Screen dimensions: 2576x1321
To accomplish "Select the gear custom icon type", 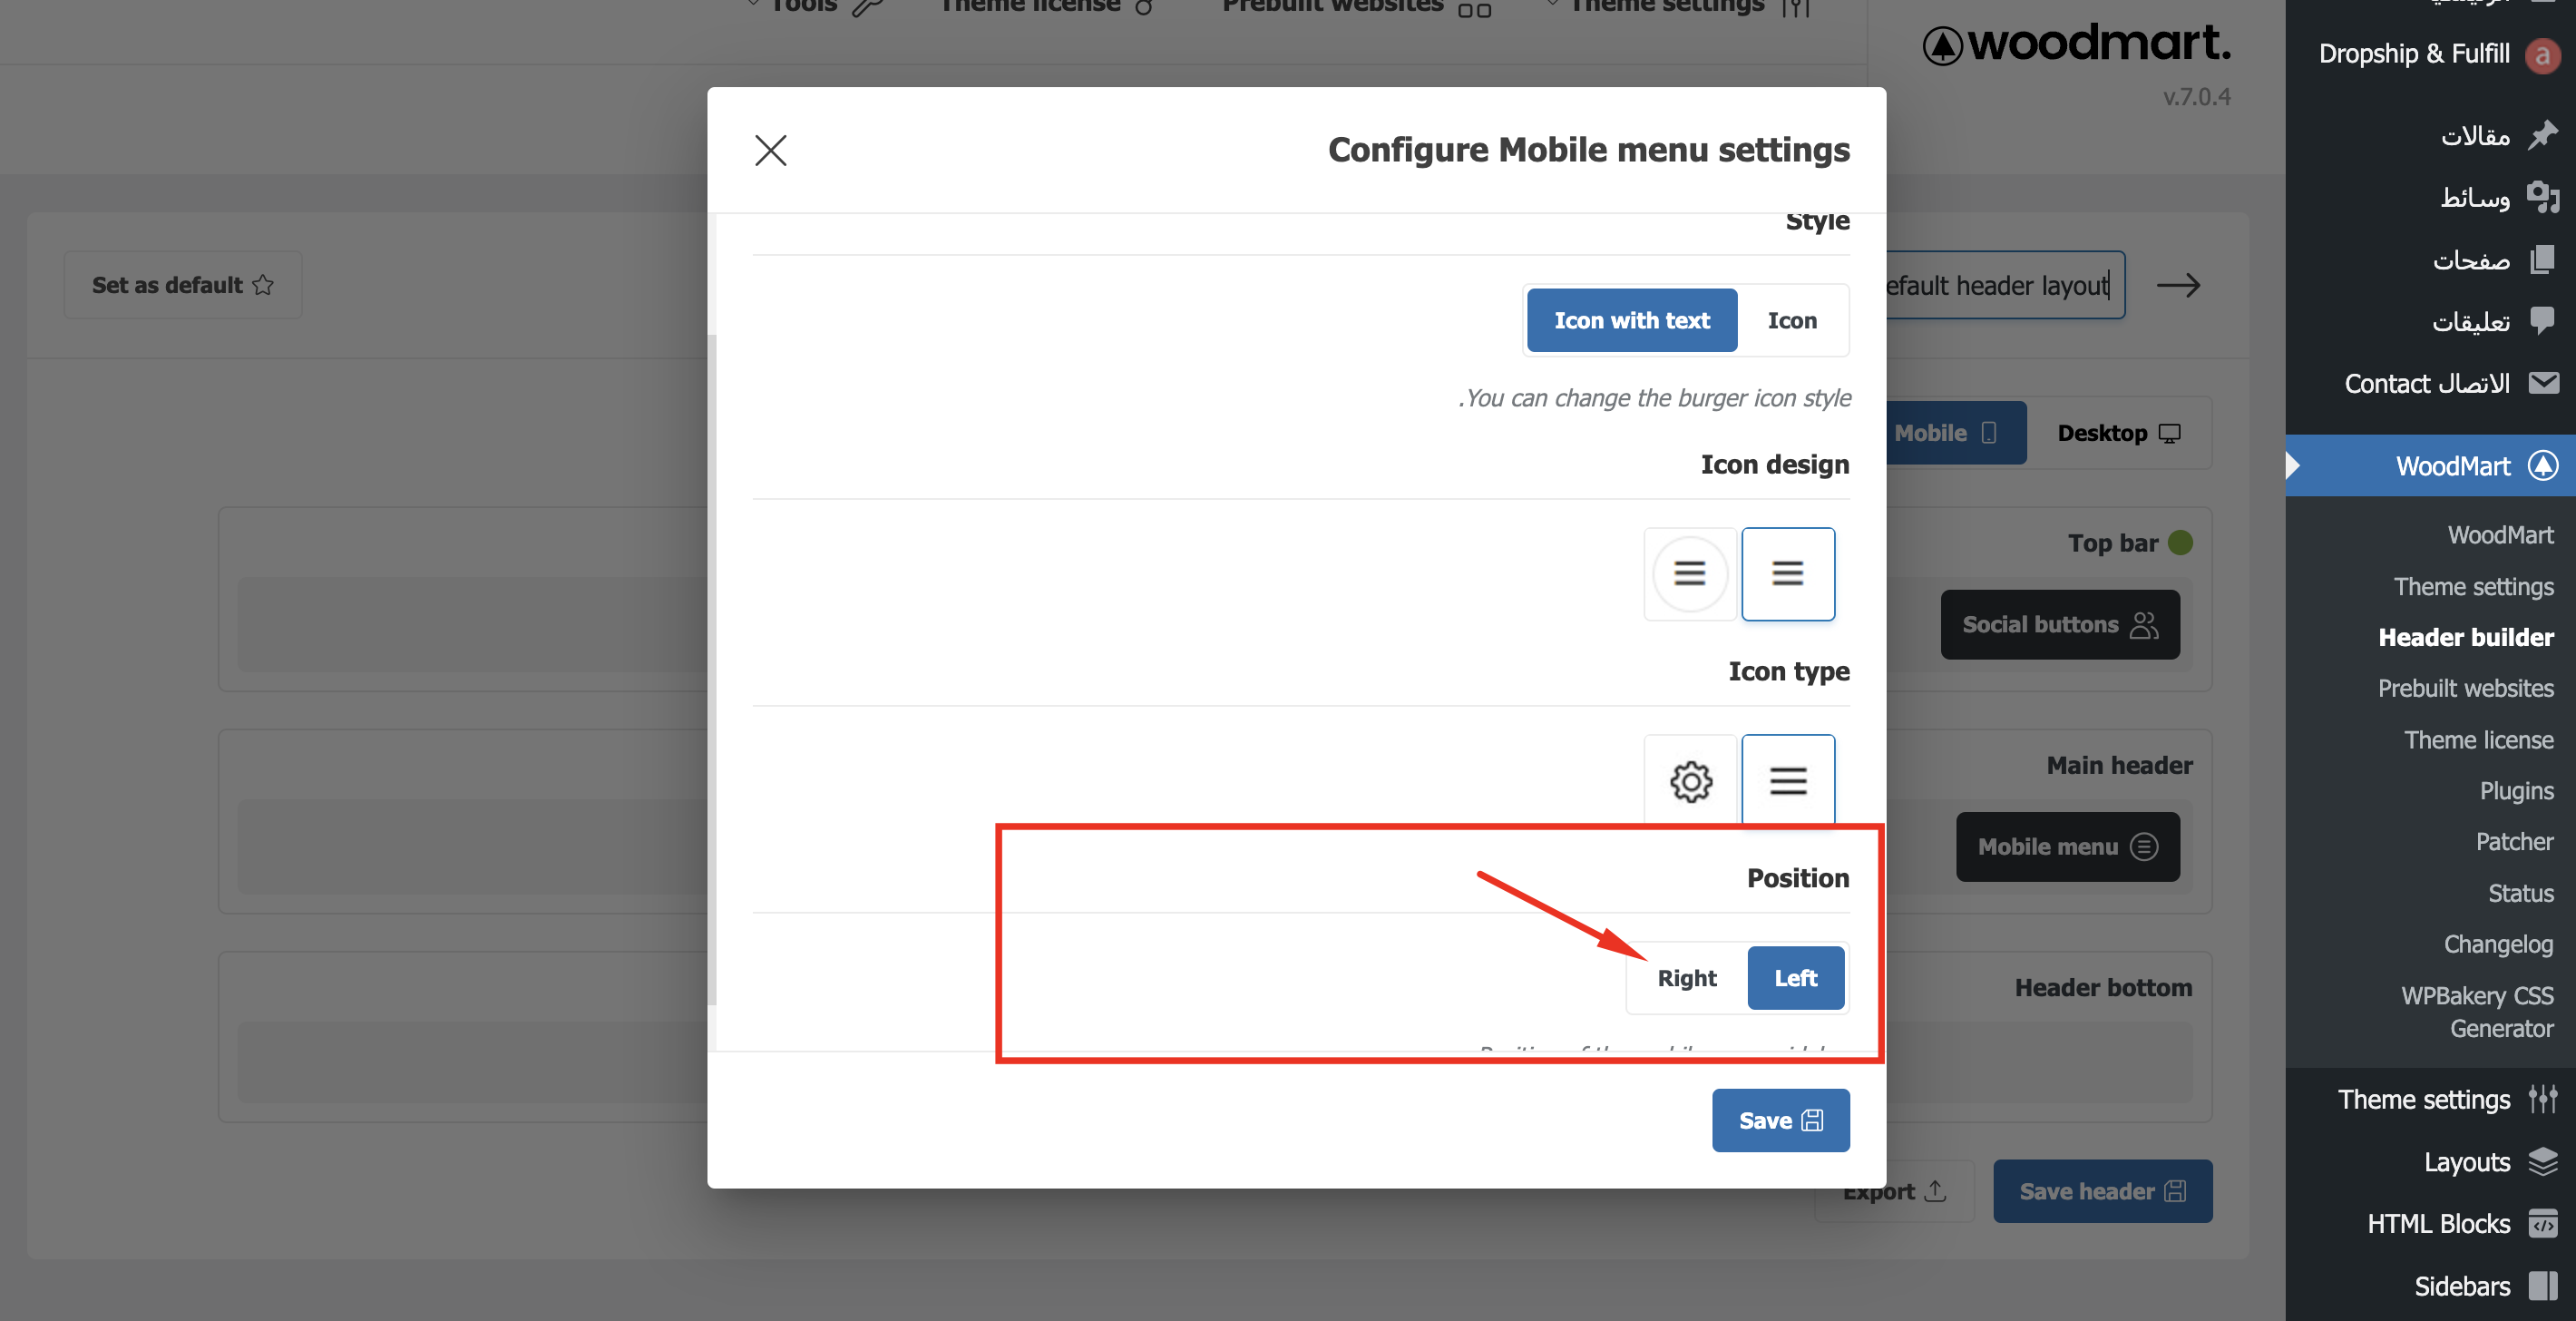I will [x=1689, y=780].
